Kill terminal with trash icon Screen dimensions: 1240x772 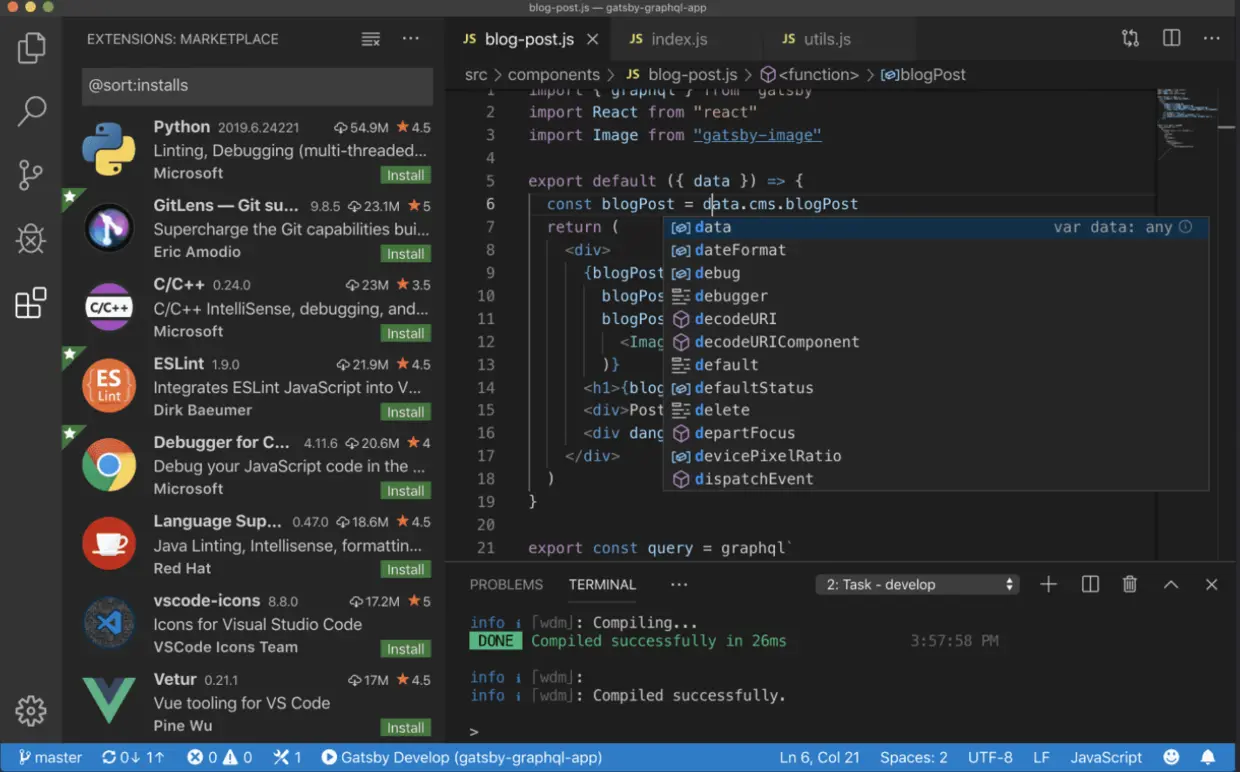click(1130, 584)
